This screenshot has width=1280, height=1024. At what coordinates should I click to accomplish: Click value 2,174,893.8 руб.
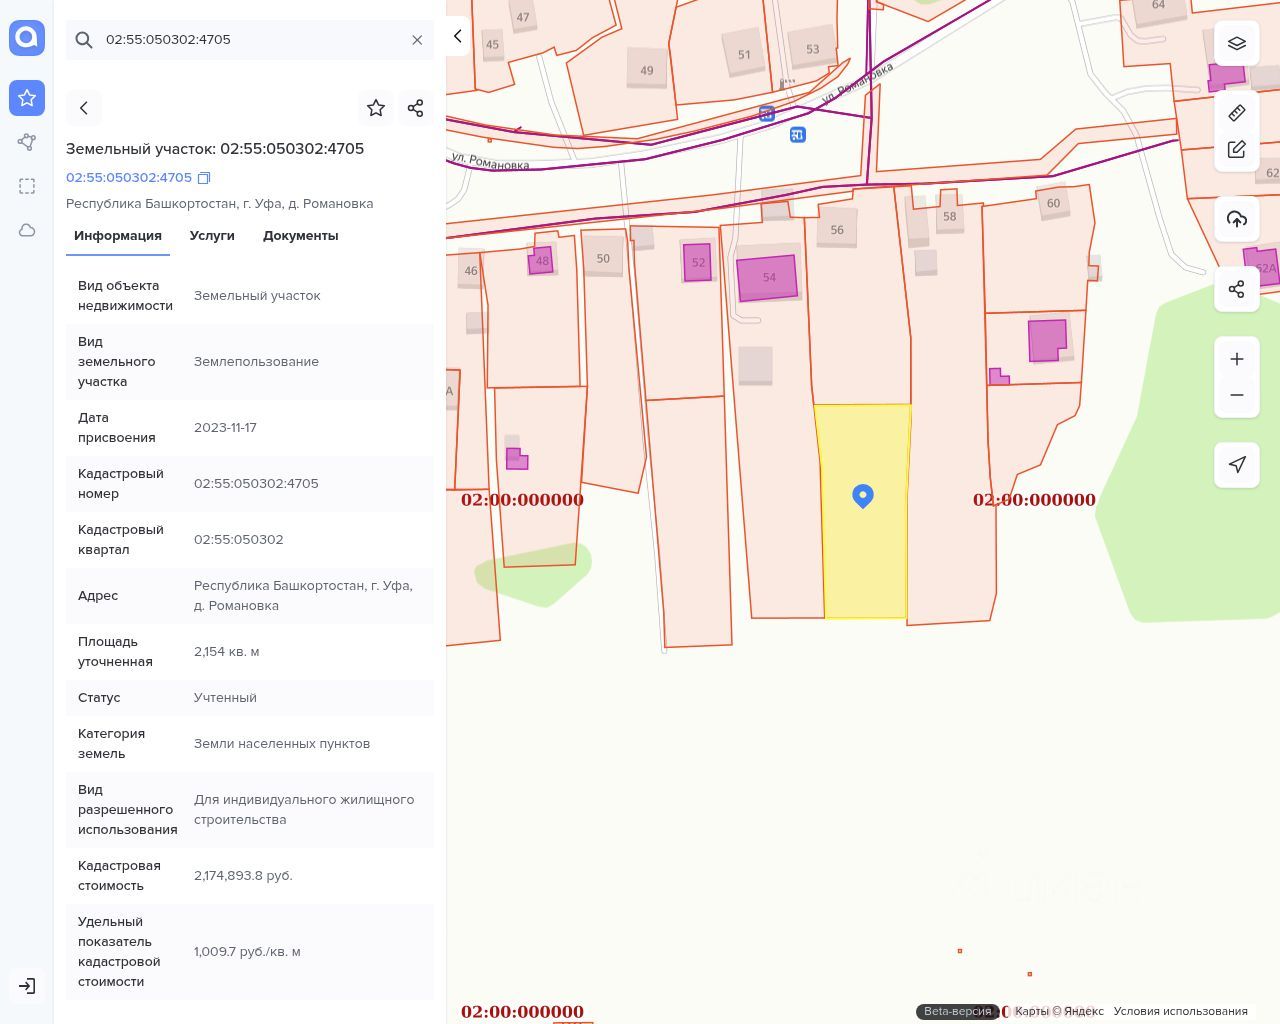(243, 876)
